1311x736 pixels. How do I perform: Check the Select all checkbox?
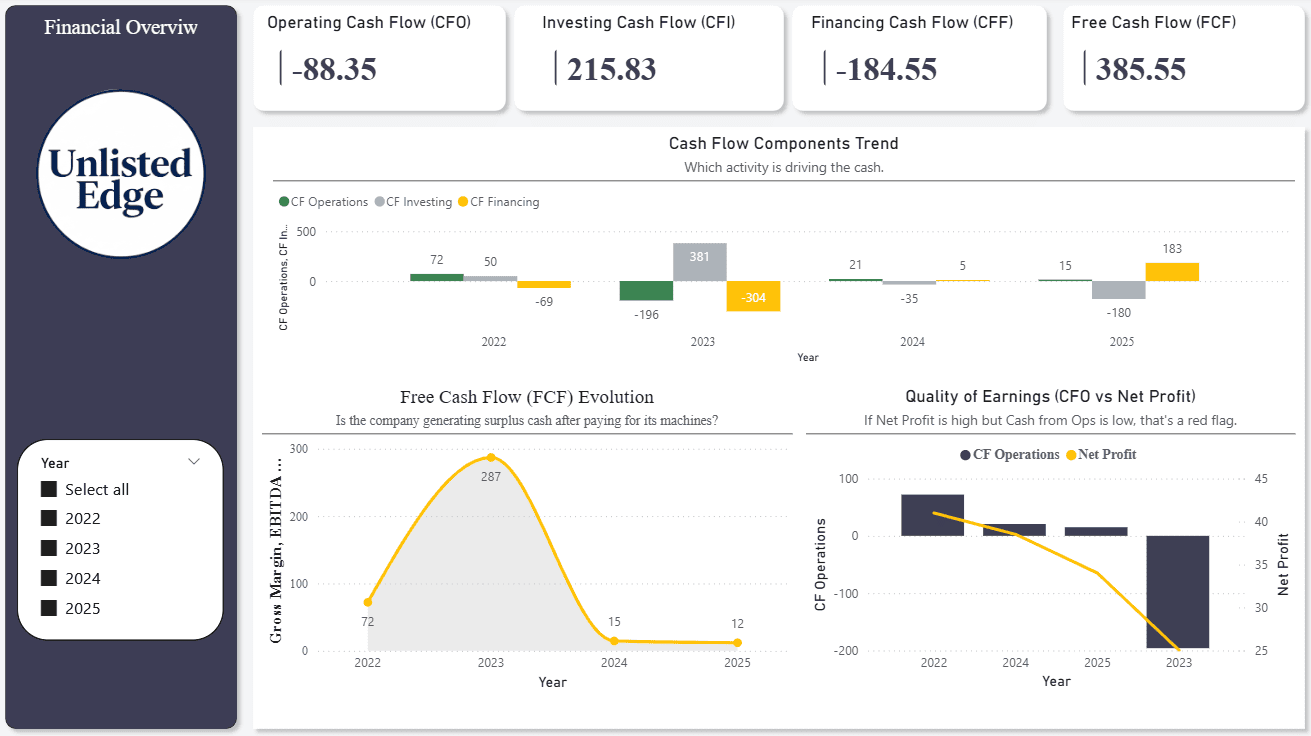click(48, 489)
